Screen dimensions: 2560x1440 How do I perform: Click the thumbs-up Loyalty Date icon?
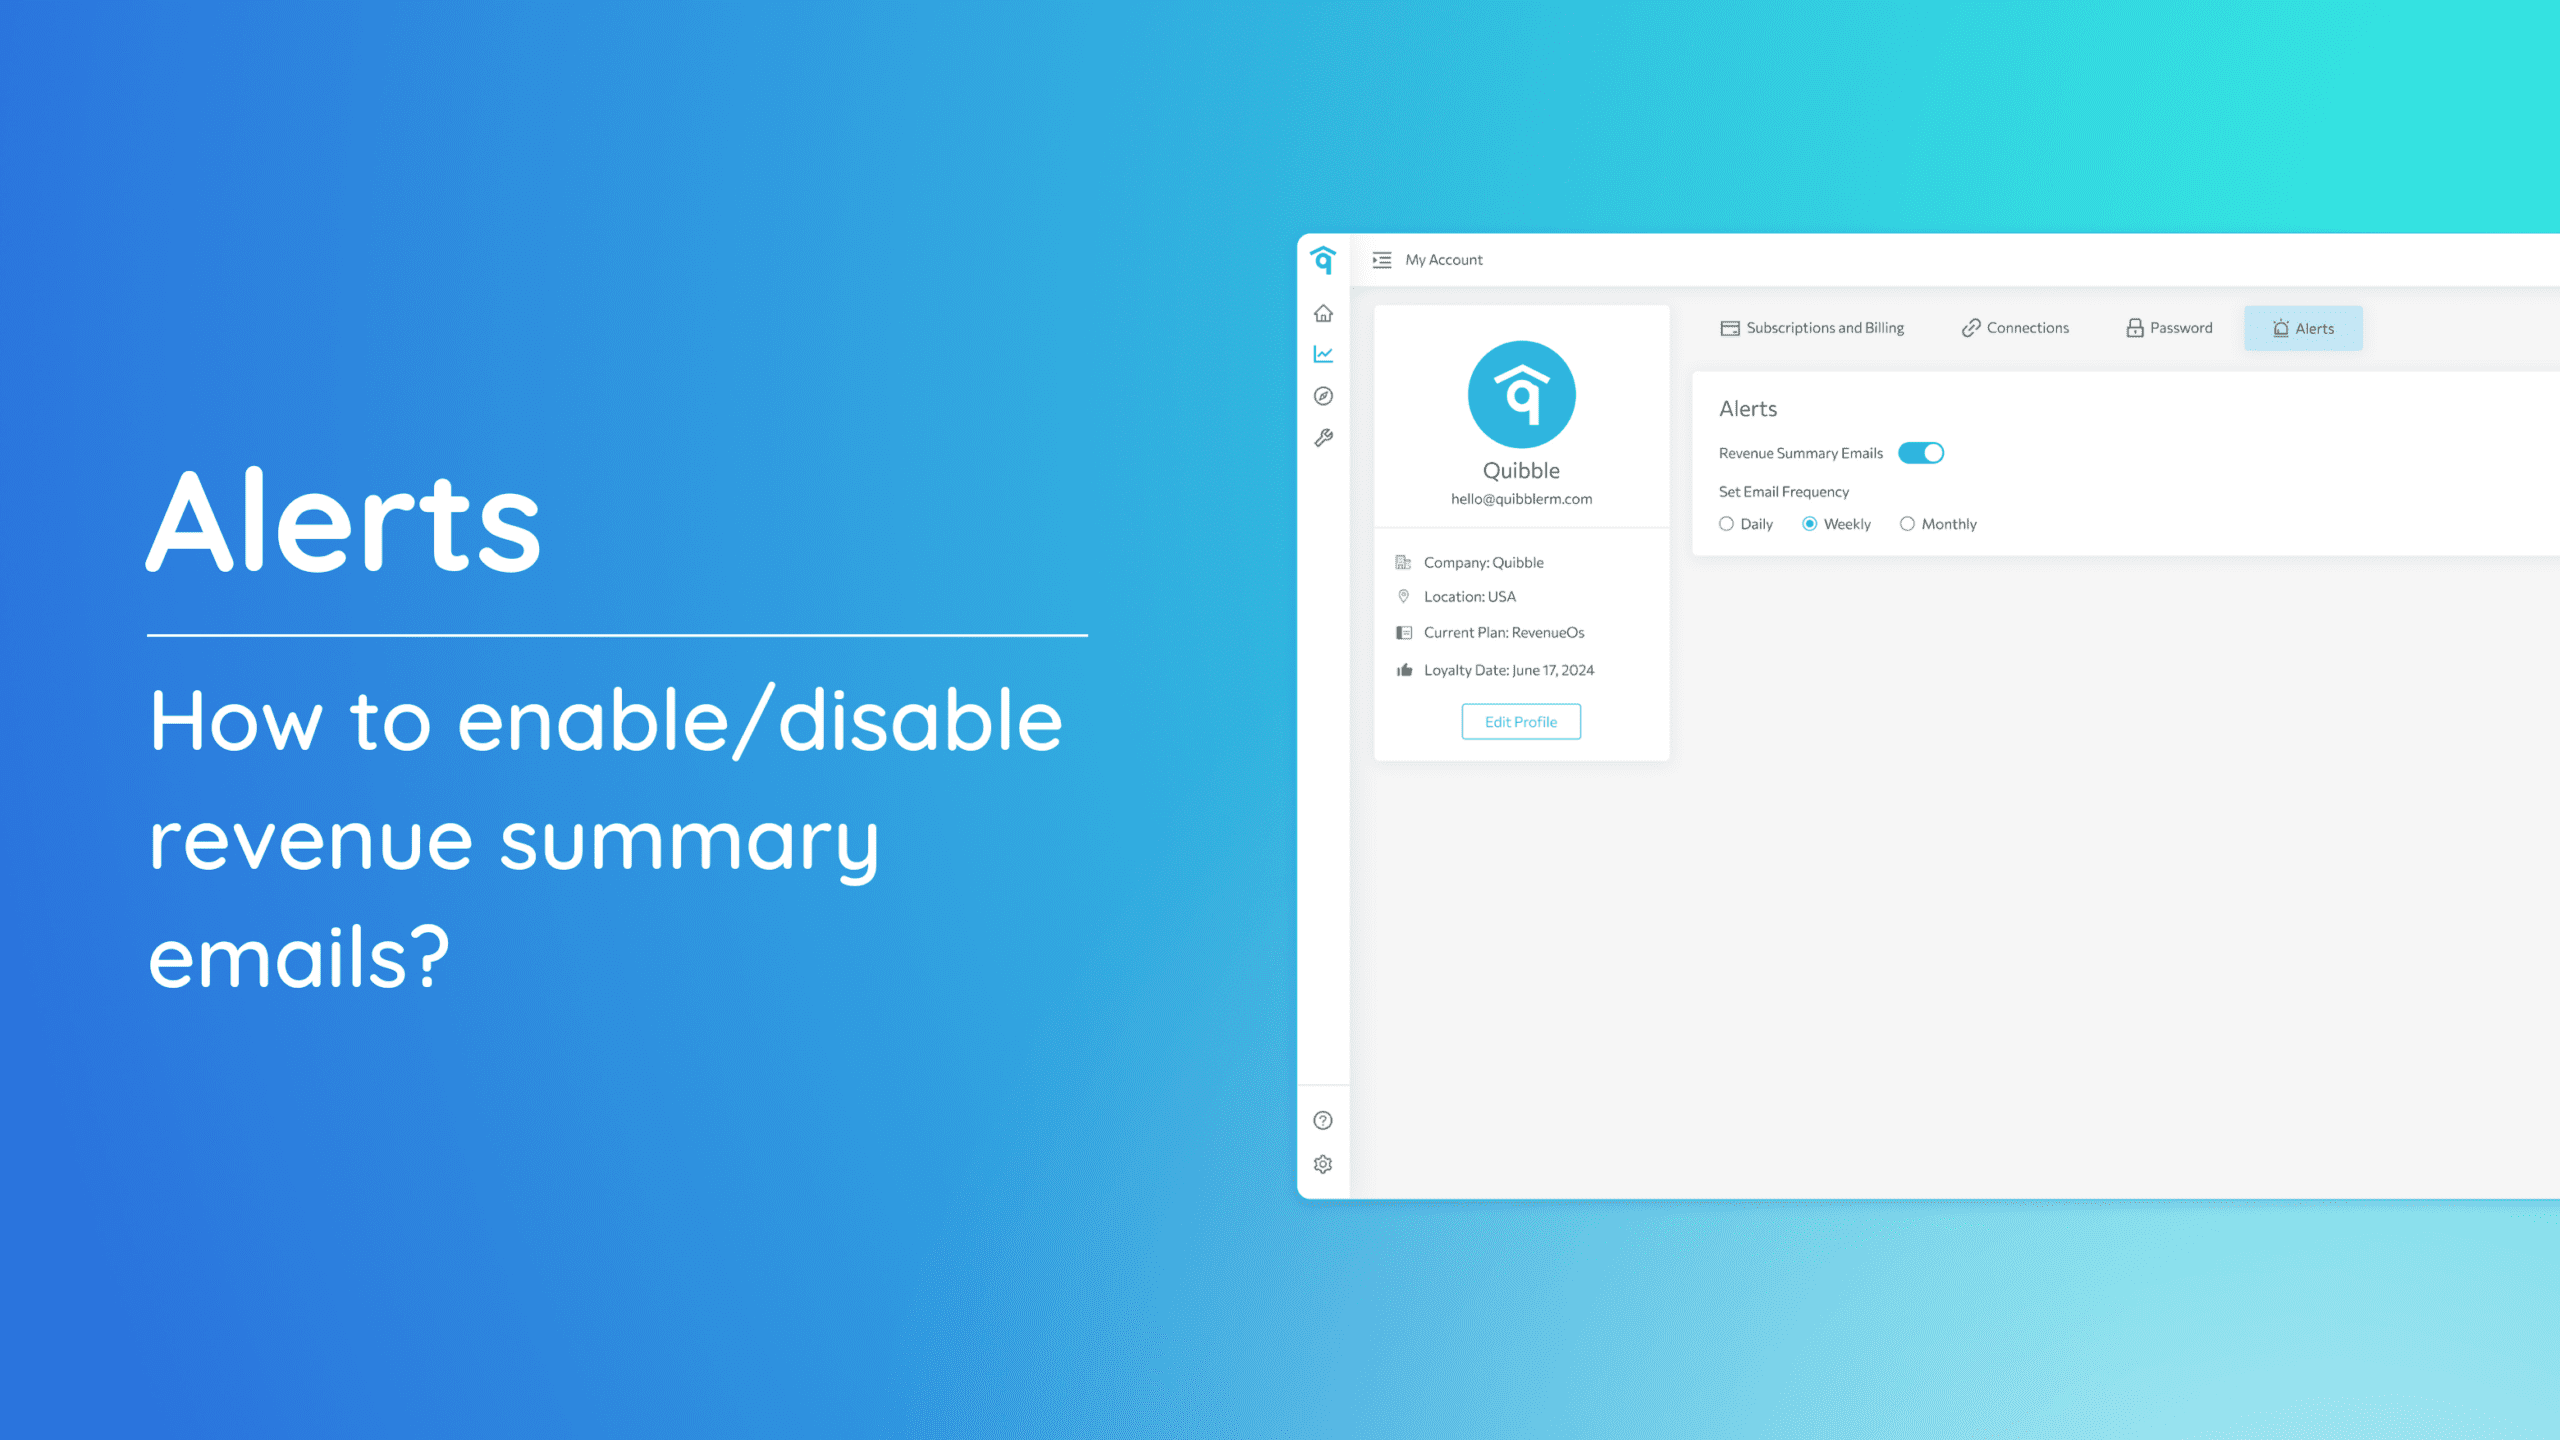tap(1404, 671)
